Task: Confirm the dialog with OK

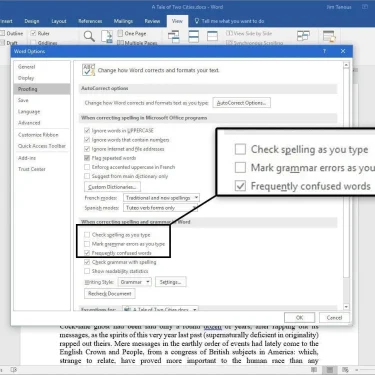Action: click(299, 317)
